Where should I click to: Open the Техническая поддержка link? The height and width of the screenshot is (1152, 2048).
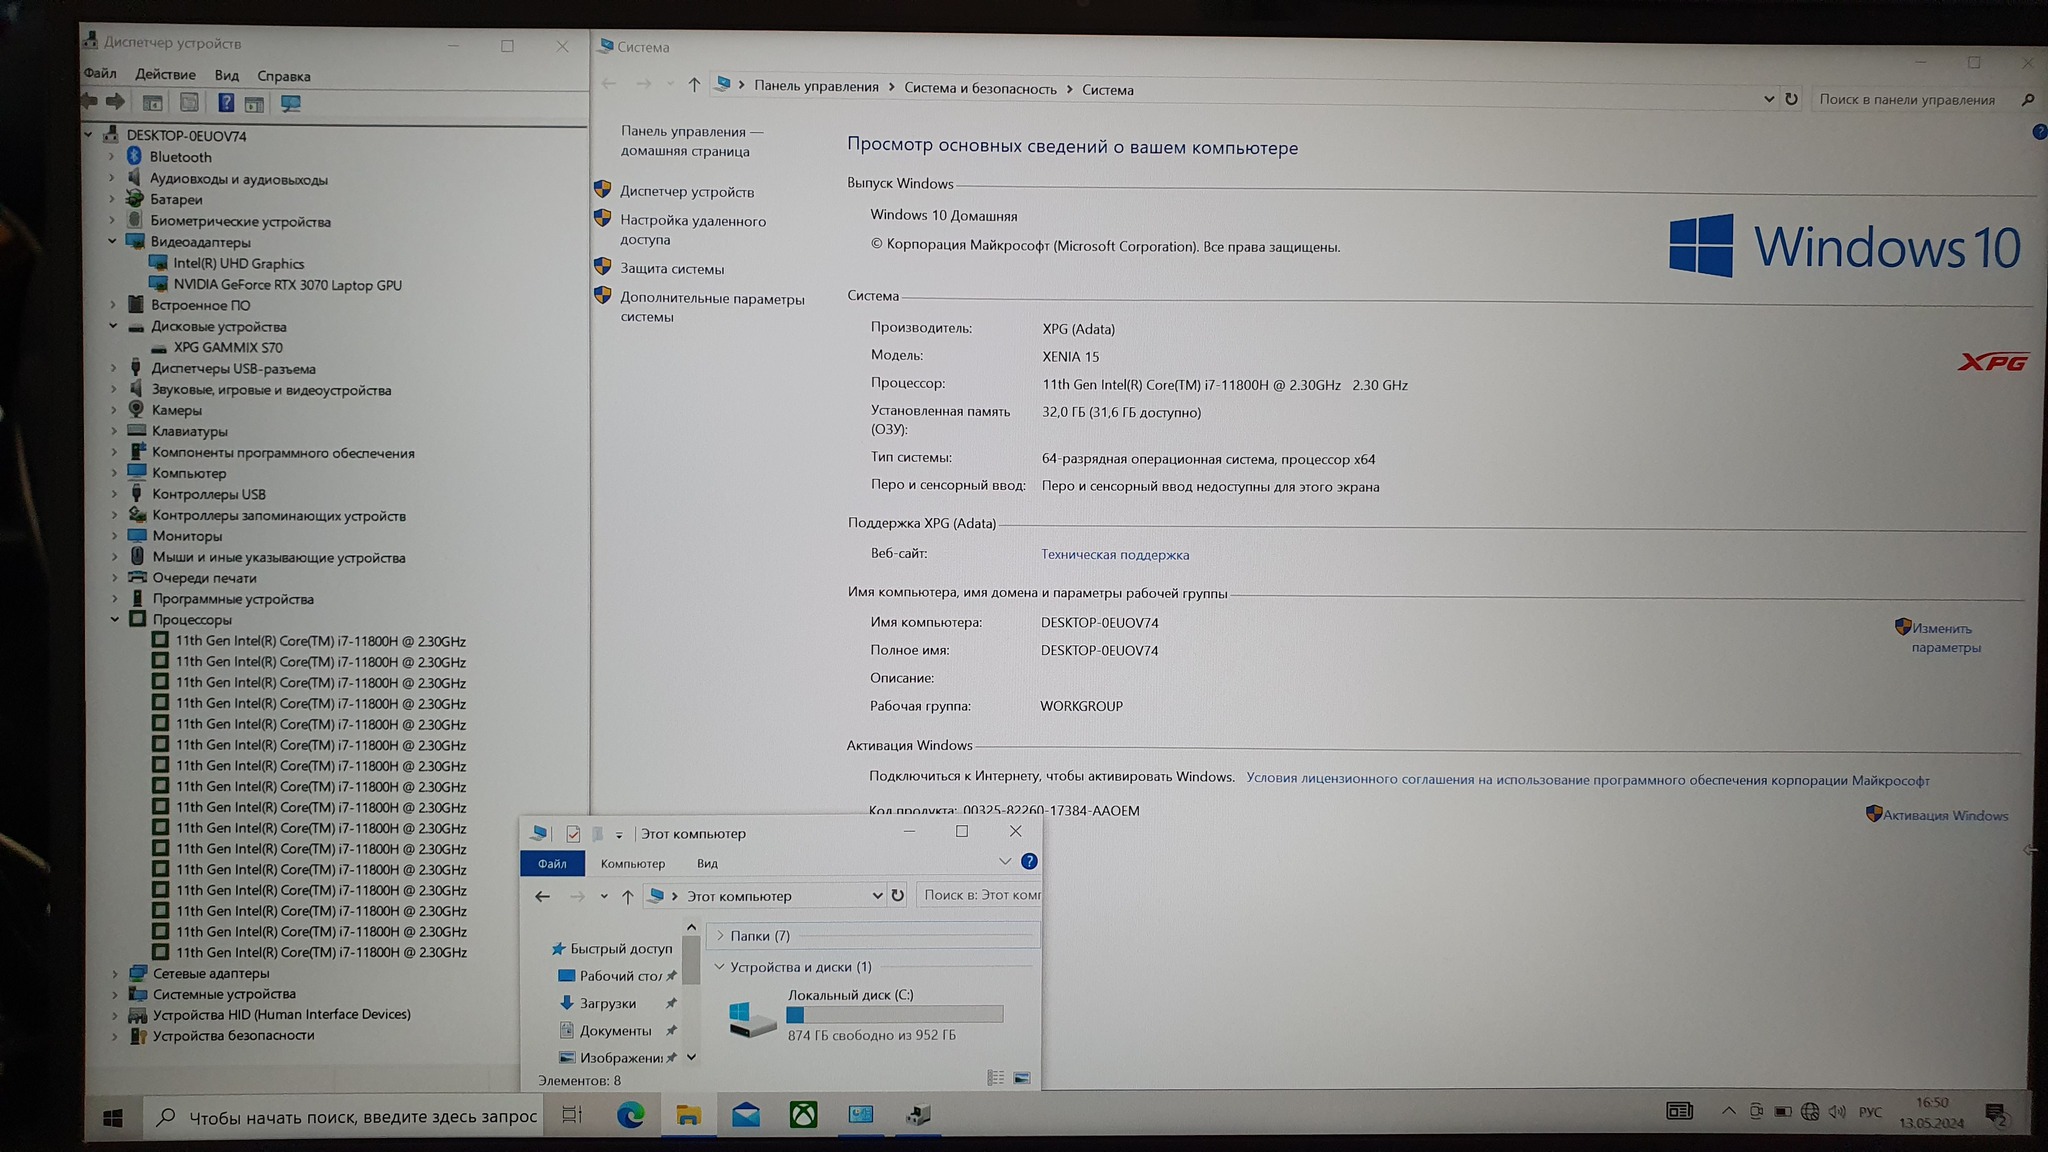(x=1114, y=554)
